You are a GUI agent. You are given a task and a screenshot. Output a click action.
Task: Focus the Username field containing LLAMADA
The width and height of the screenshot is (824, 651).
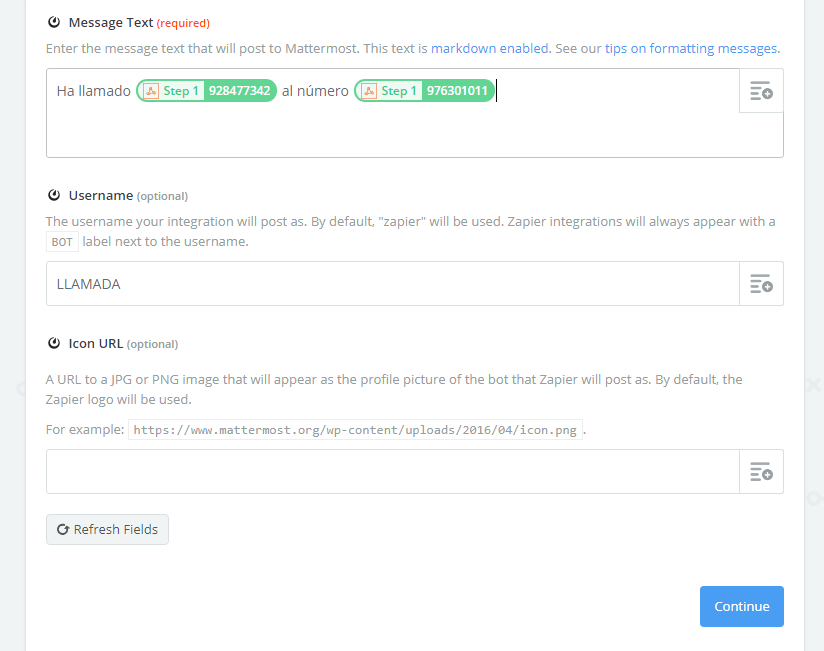pos(393,284)
